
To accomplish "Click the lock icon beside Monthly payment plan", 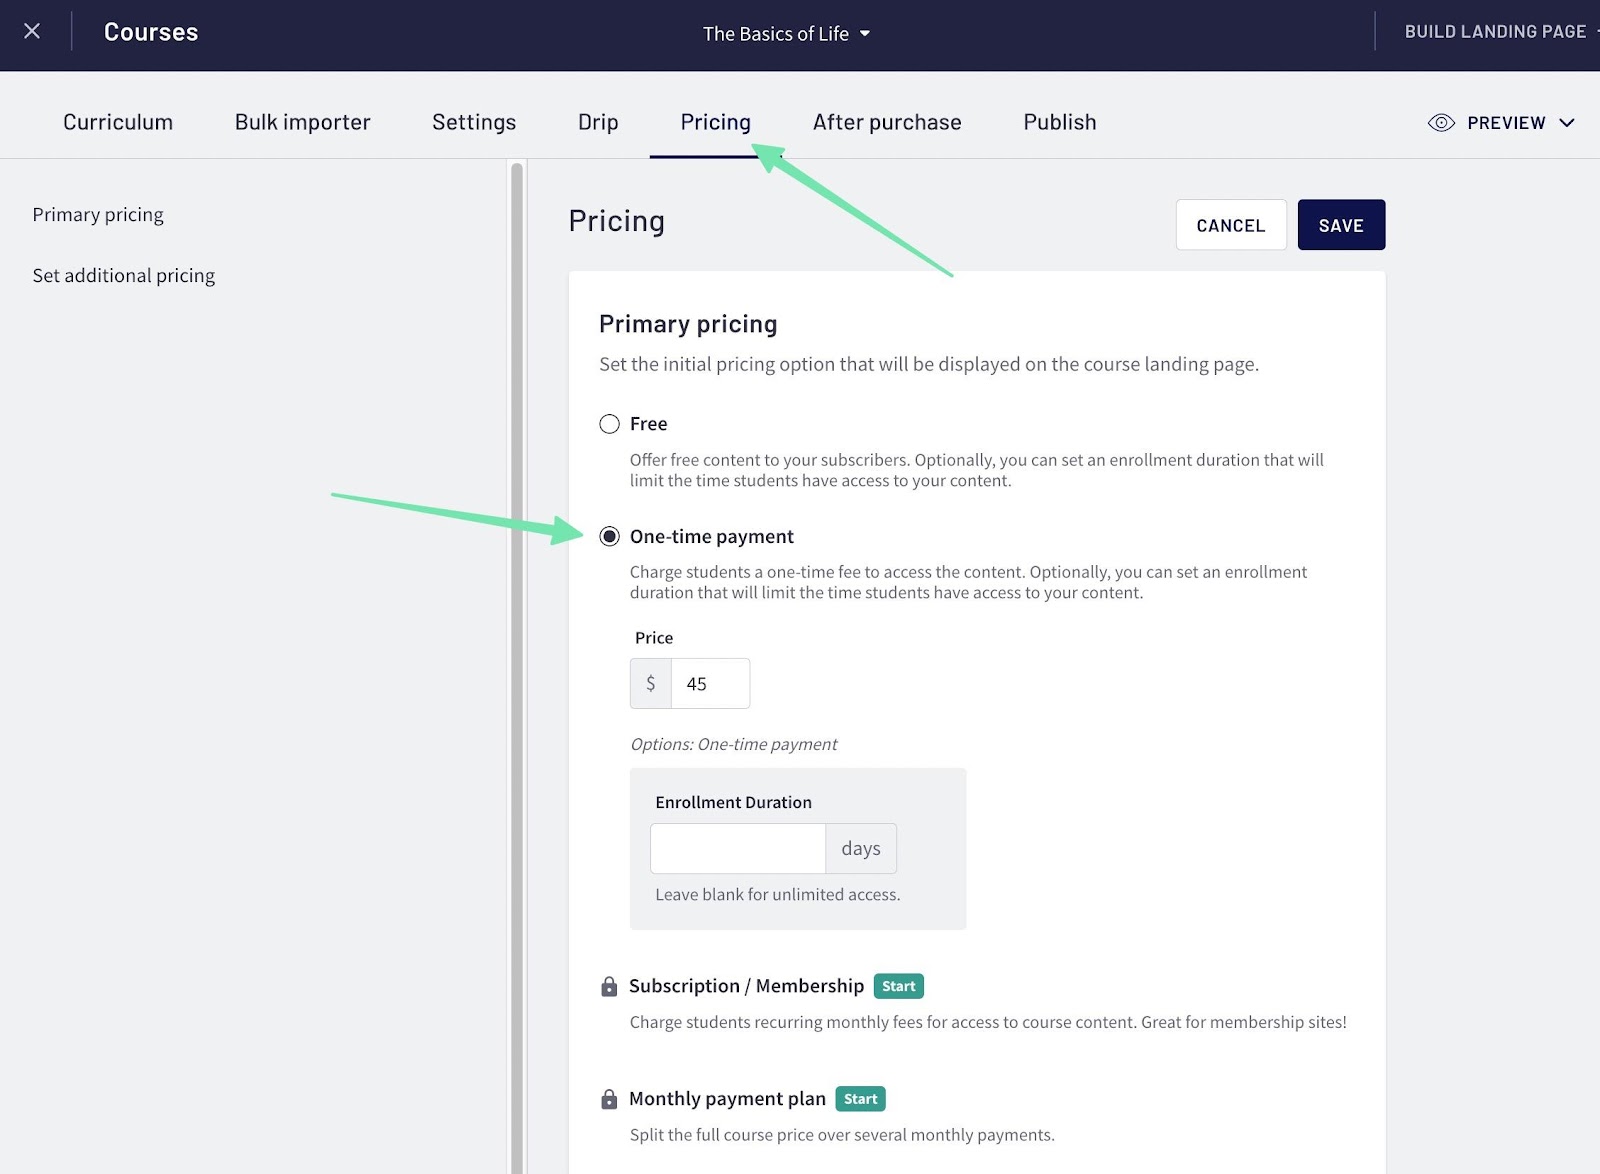I will click(x=608, y=1098).
